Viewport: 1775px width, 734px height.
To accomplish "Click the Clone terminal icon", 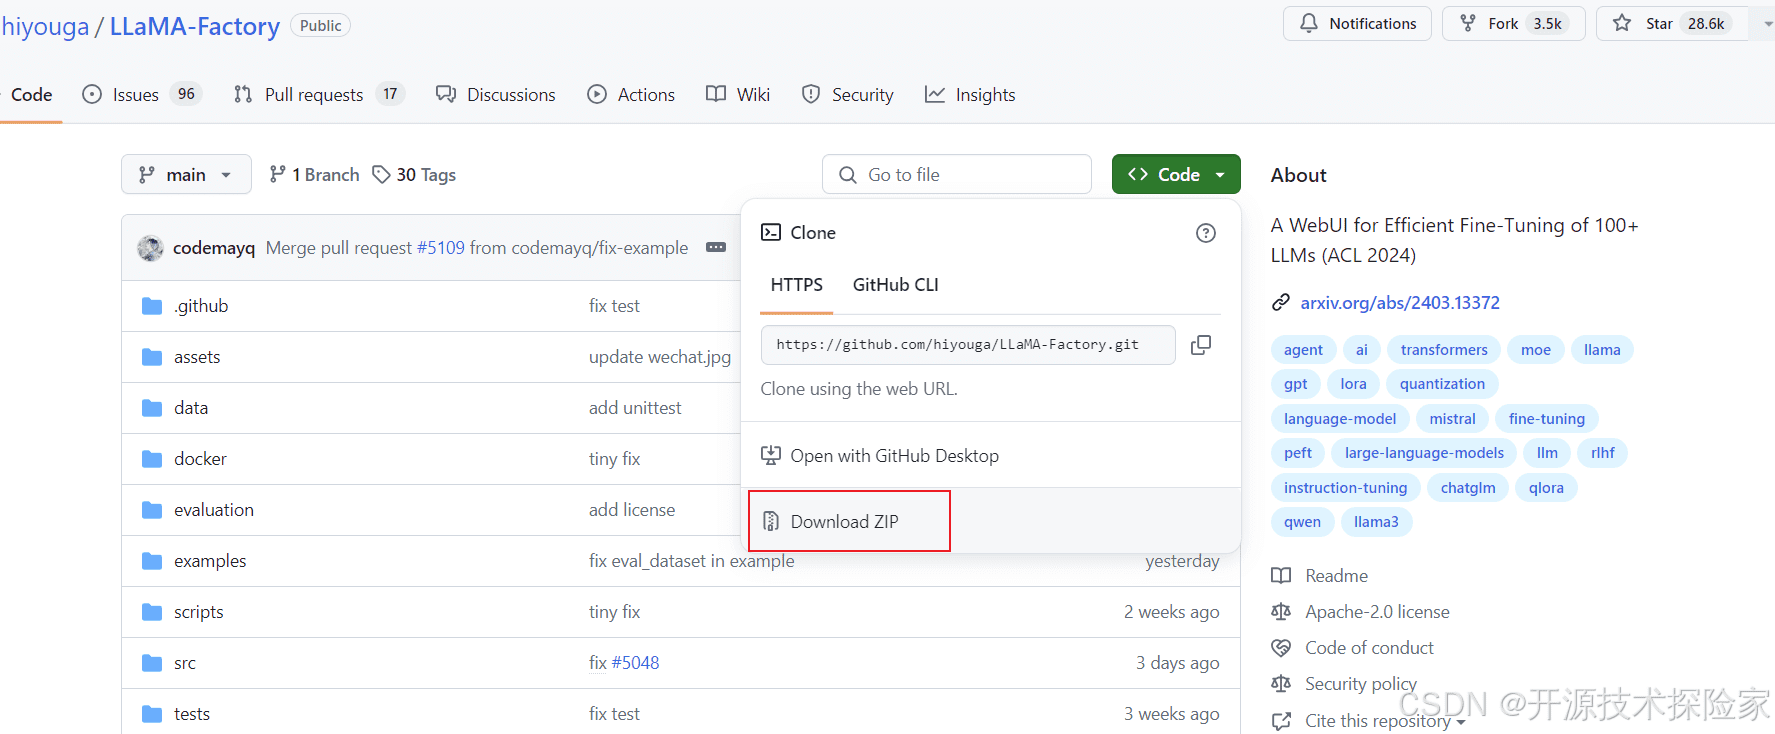I will click(771, 233).
